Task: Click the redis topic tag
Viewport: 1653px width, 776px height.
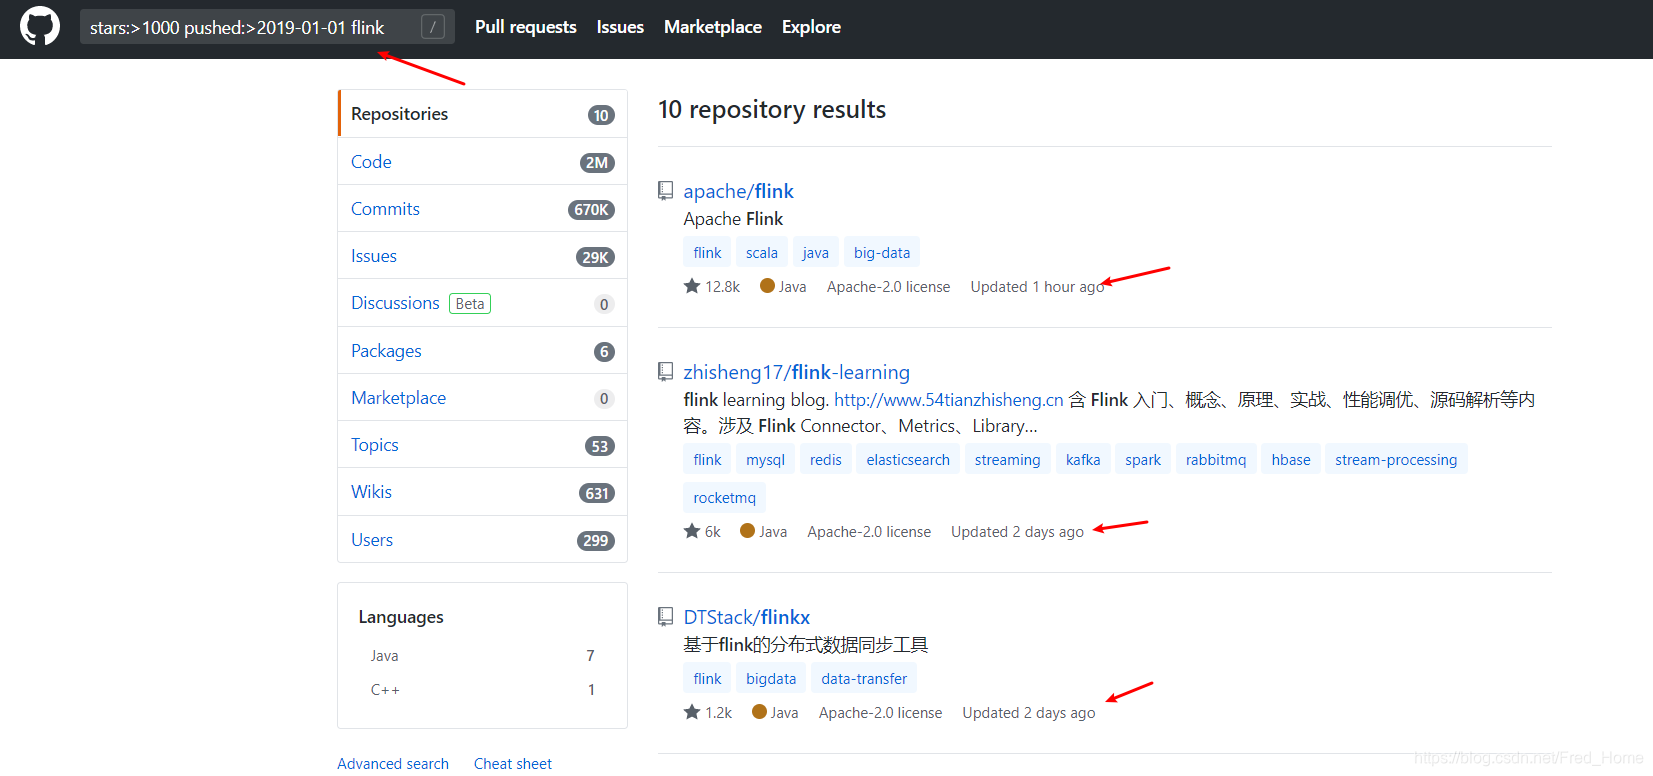Action: [825, 459]
